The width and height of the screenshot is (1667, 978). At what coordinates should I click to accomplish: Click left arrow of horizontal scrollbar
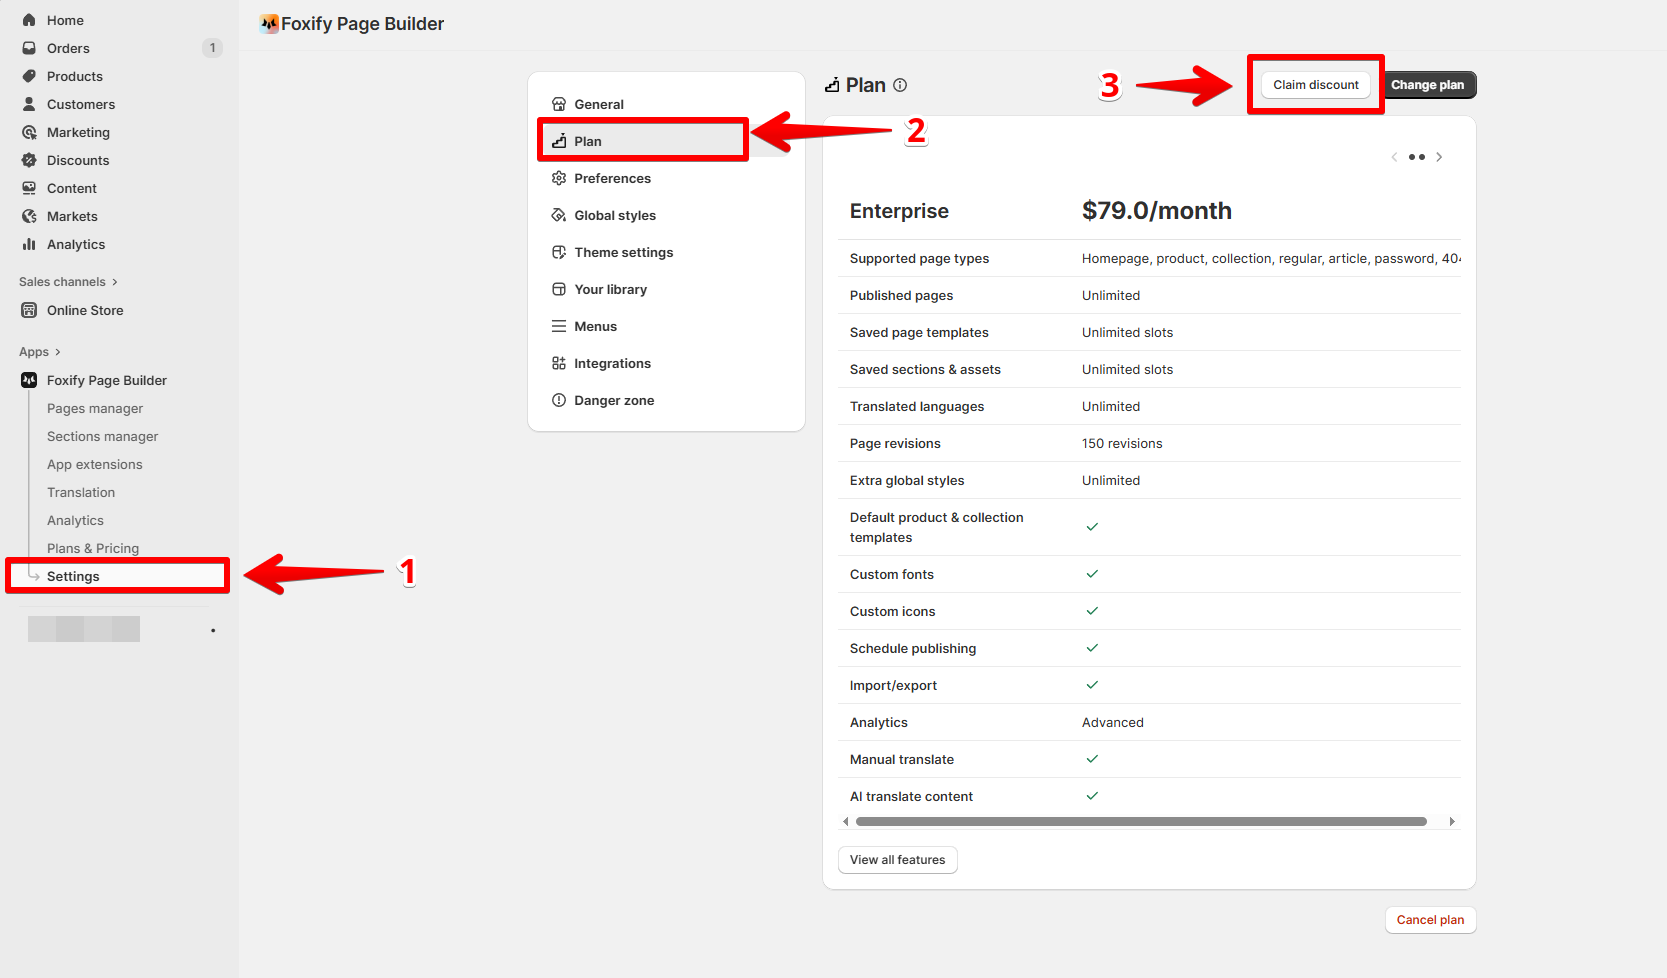pyautogui.click(x=846, y=822)
